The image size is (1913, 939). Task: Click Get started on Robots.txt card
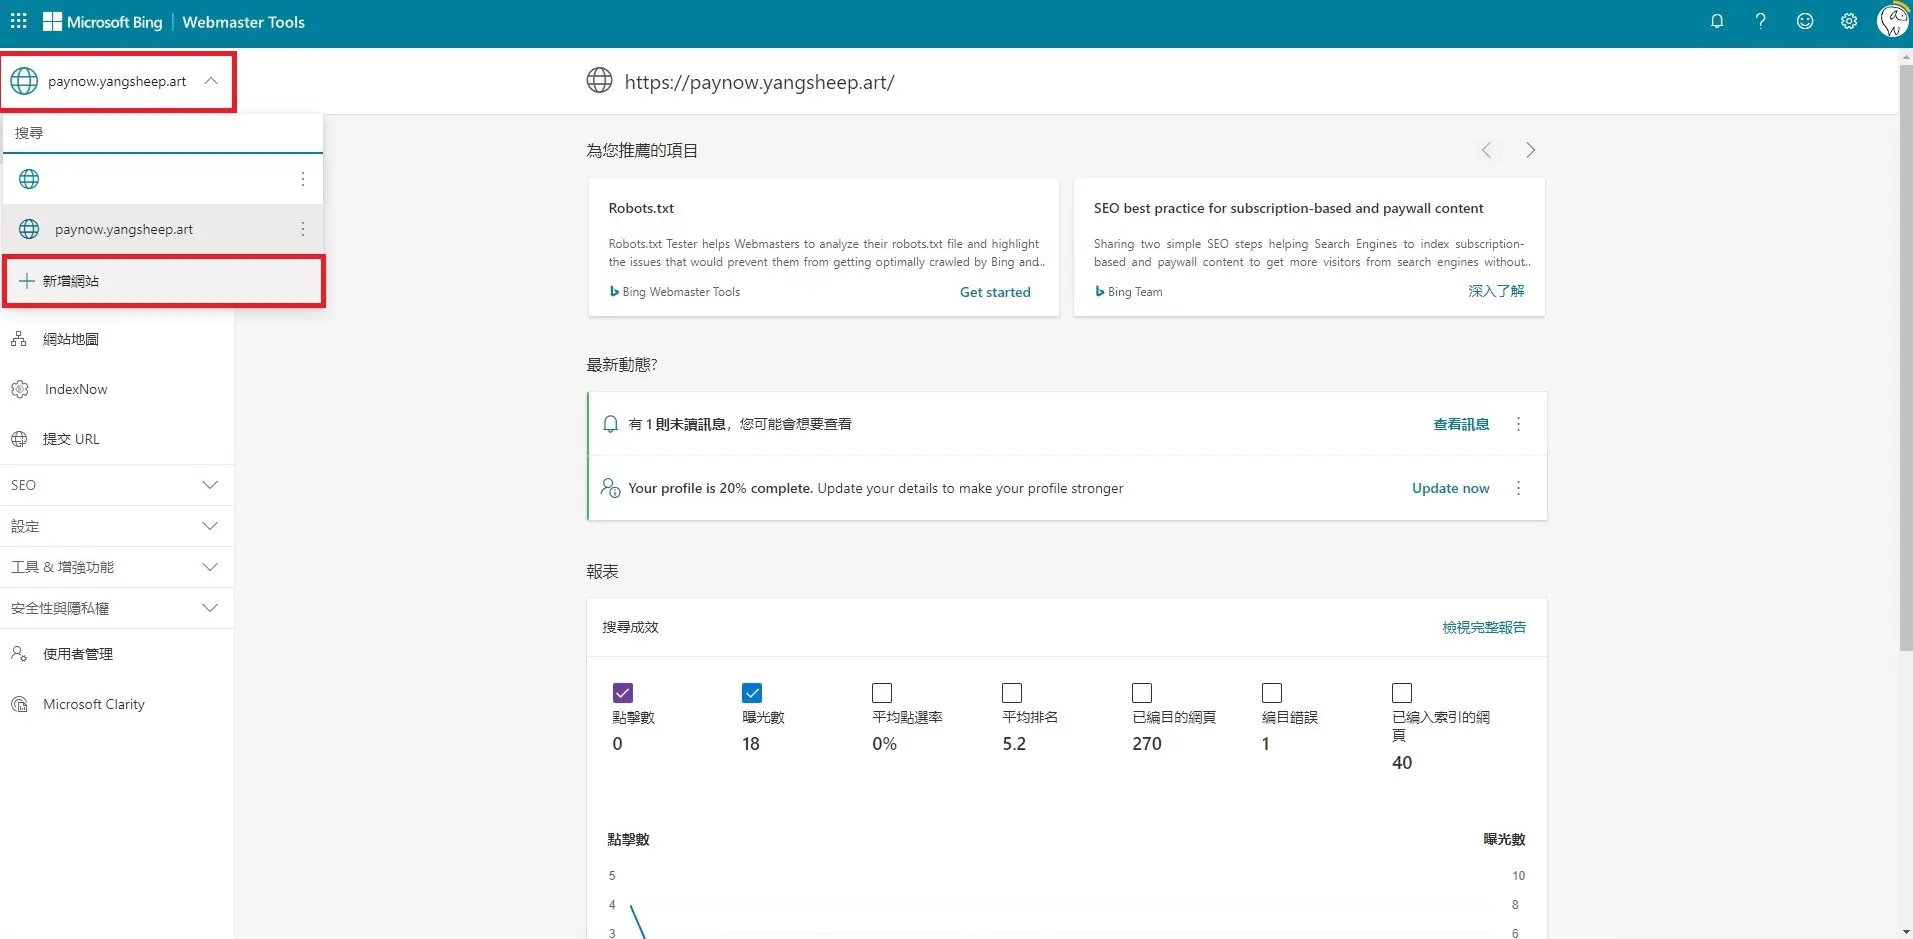pyautogui.click(x=995, y=292)
